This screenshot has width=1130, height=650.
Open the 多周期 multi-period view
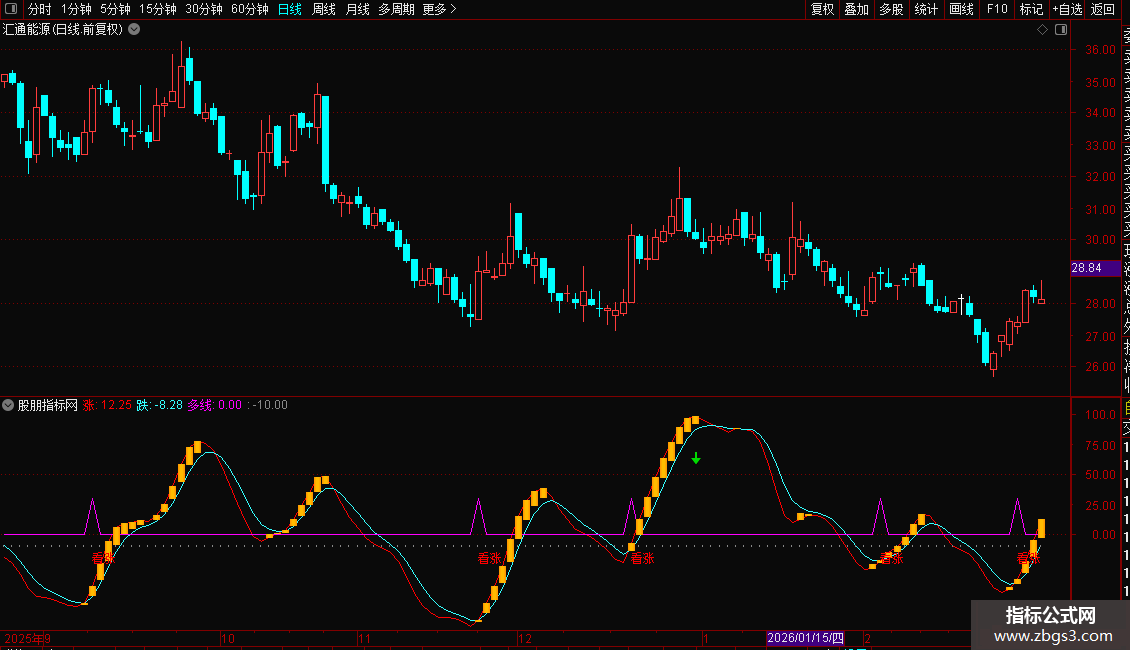pos(396,9)
